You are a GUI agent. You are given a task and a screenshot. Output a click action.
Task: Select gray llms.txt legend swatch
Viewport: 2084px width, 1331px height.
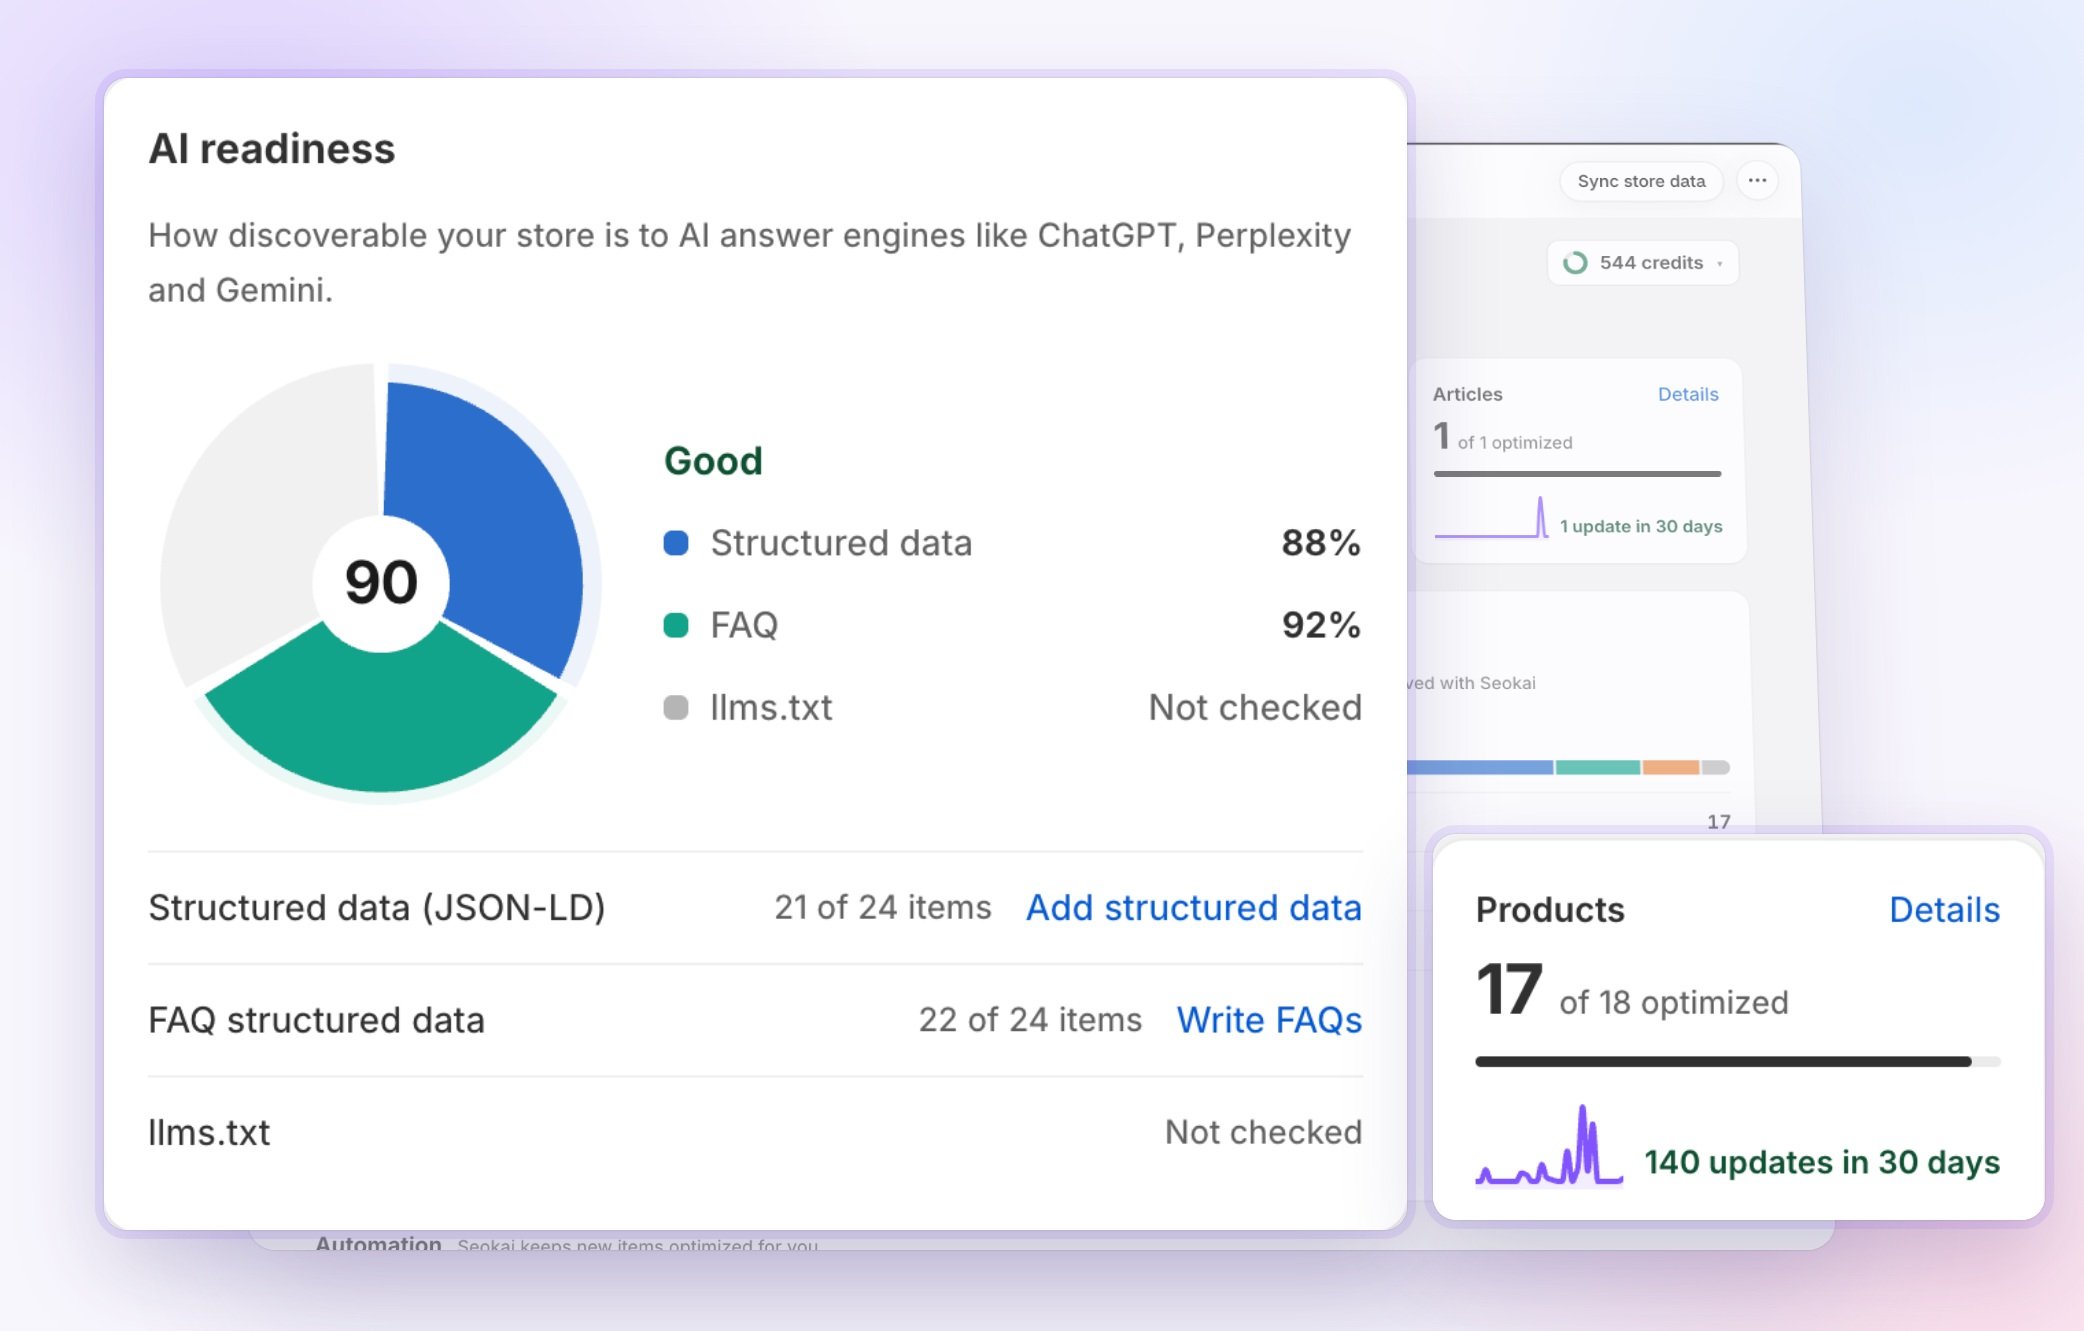[x=676, y=707]
